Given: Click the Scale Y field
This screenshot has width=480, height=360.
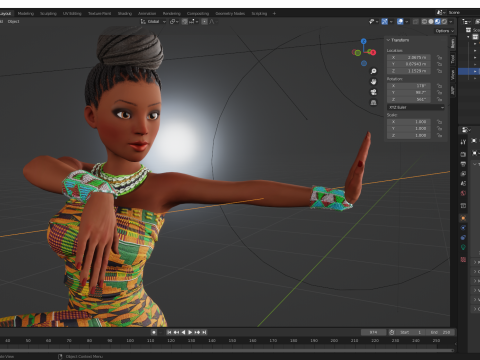Looking at the screenshot, I should (x=409, y=128).
